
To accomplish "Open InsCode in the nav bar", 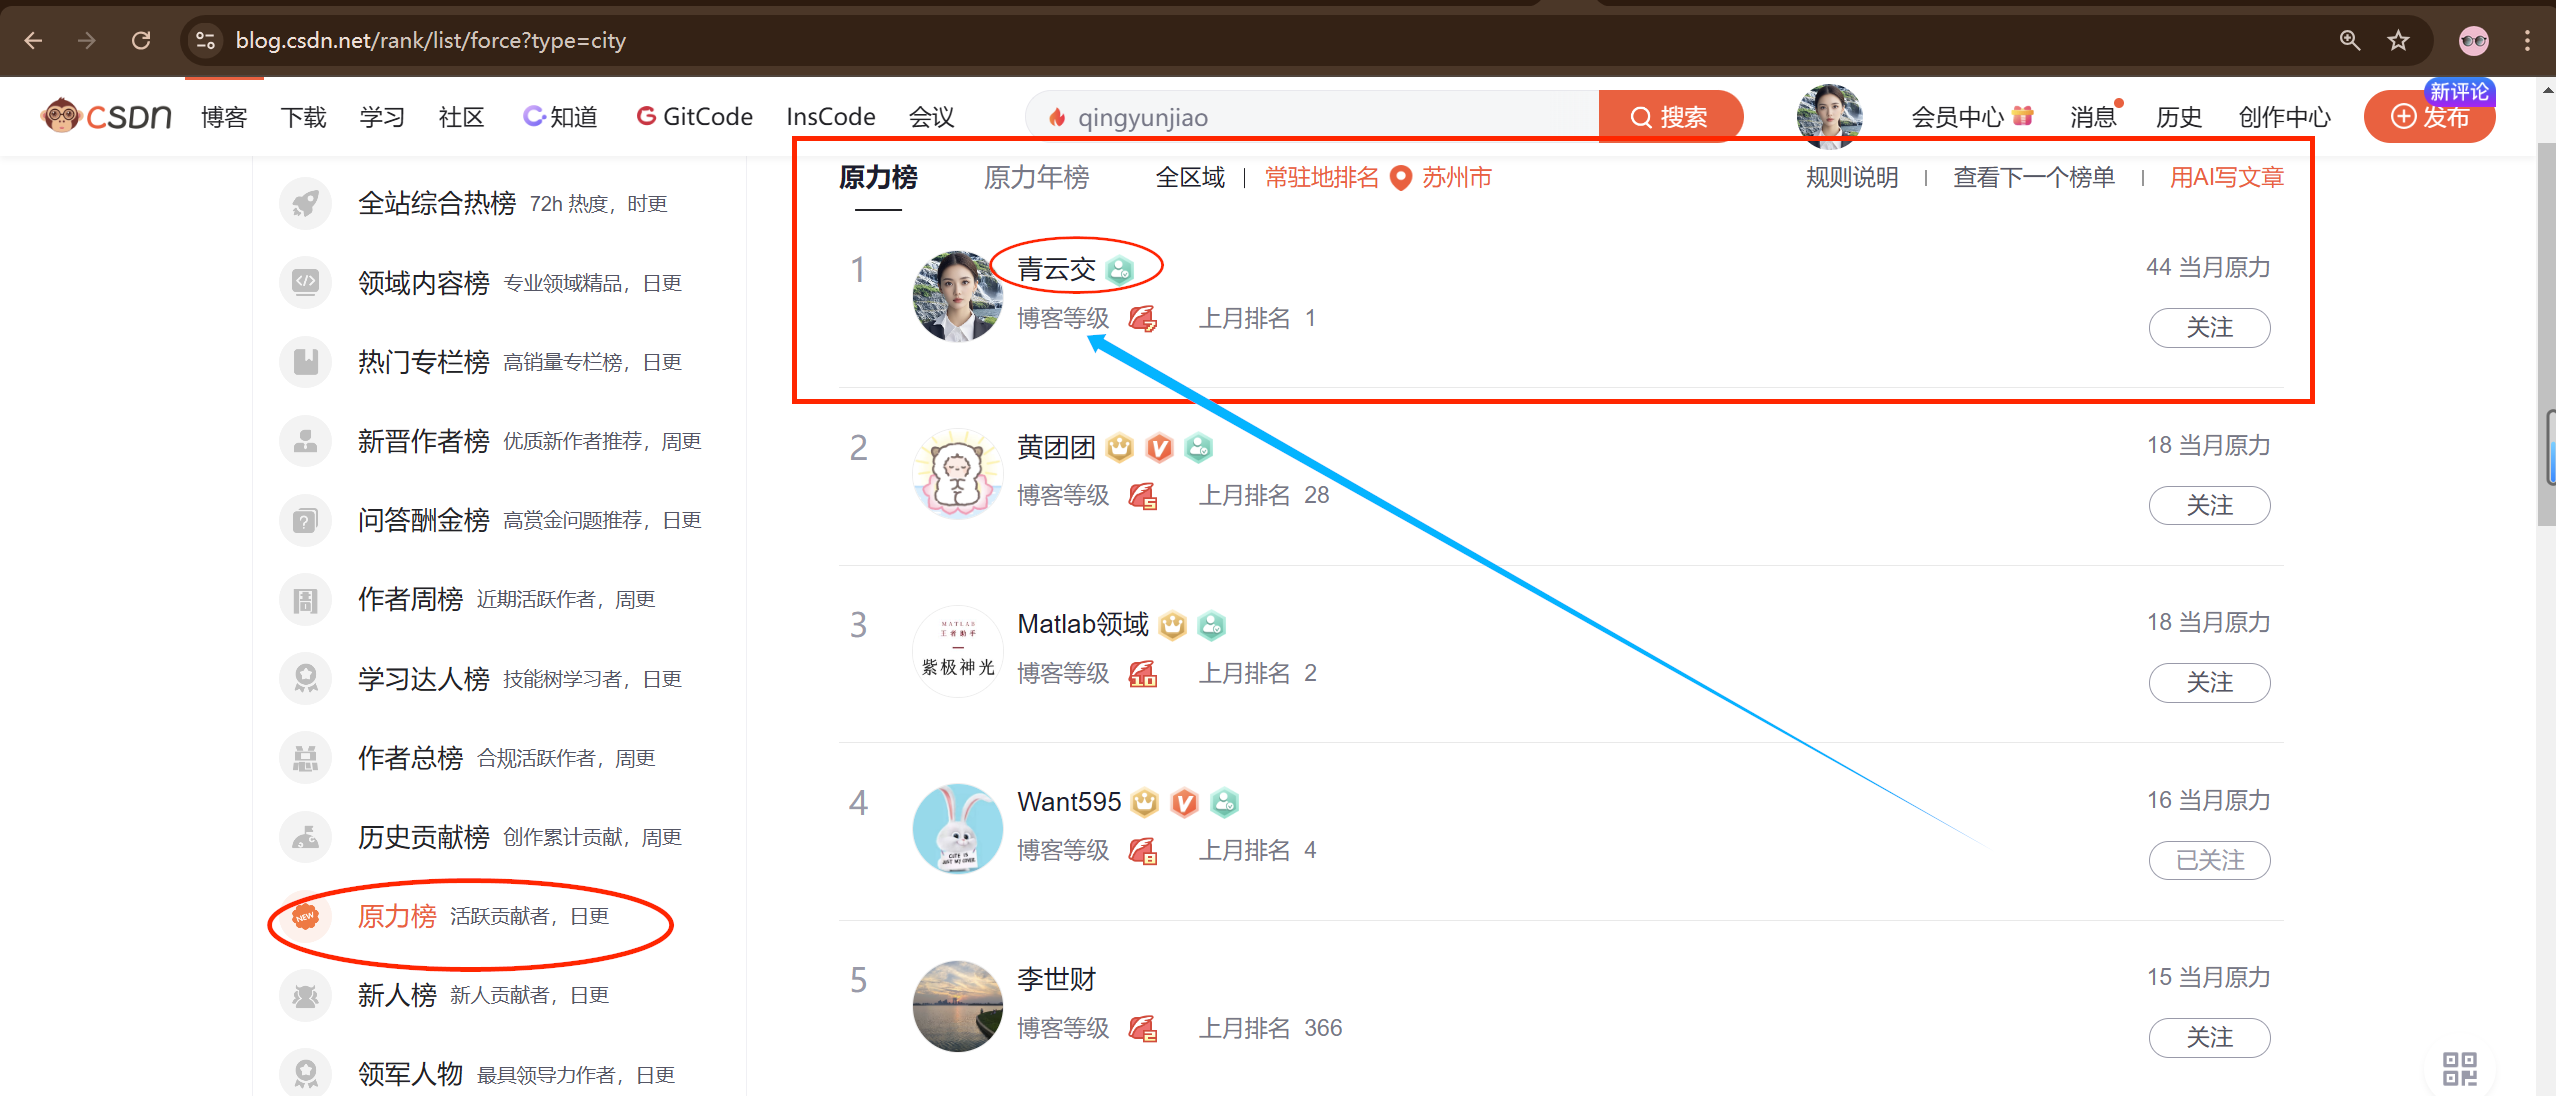I will click(x=831, y=117).
